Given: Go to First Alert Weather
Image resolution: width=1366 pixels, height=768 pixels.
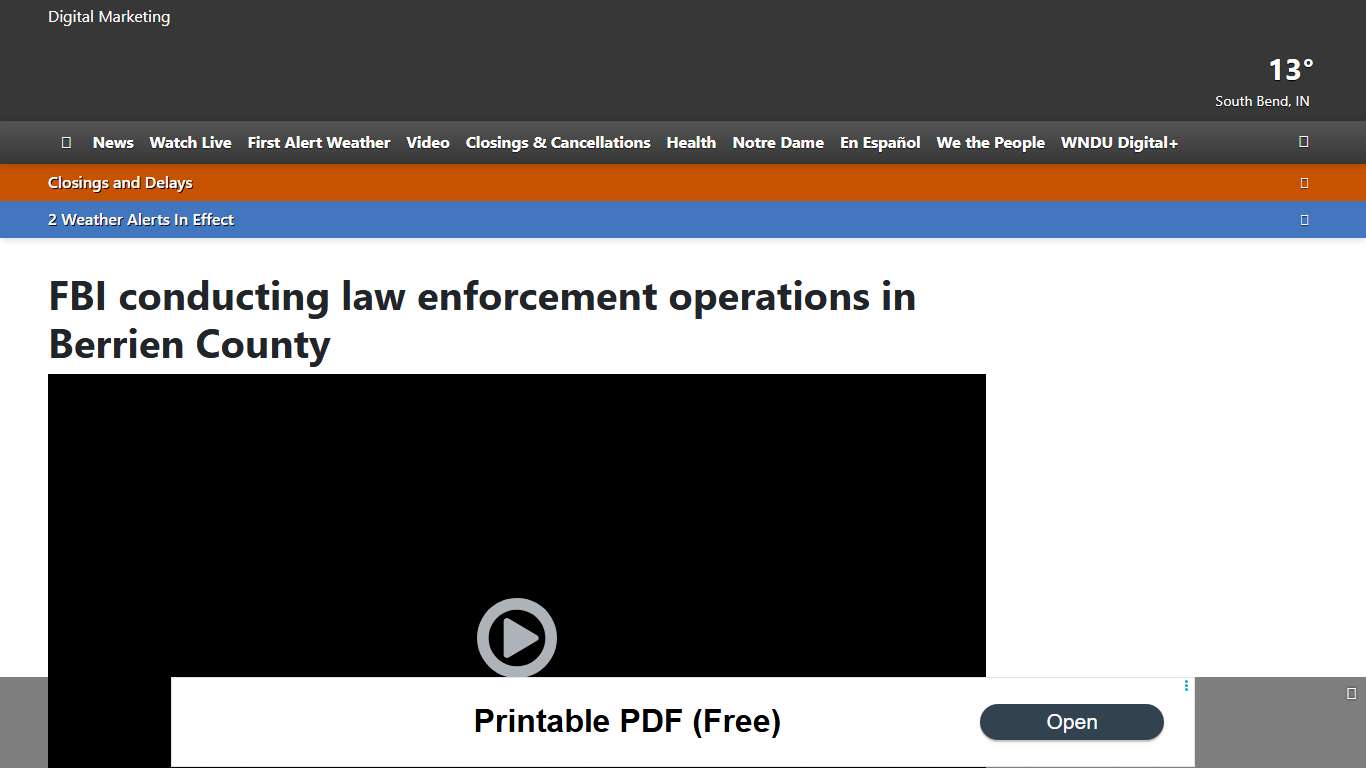Looking at the screenshot, I should pos(318,142).
